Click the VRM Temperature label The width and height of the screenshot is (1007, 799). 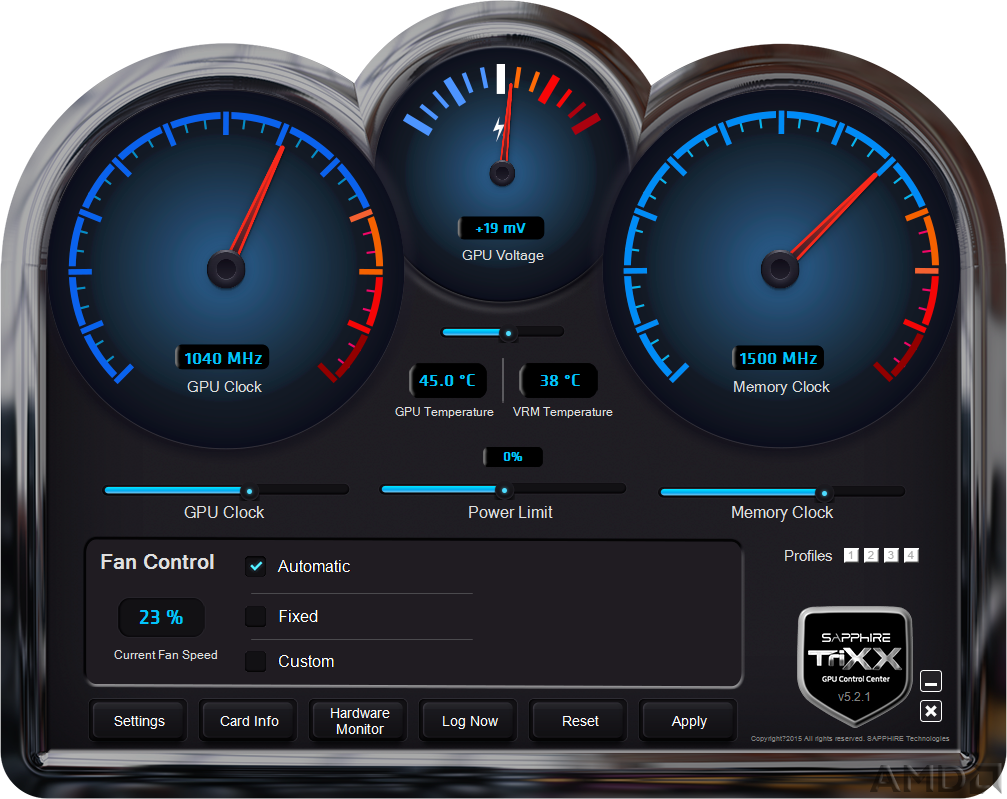pyautogui.click(x=563, y=412)
